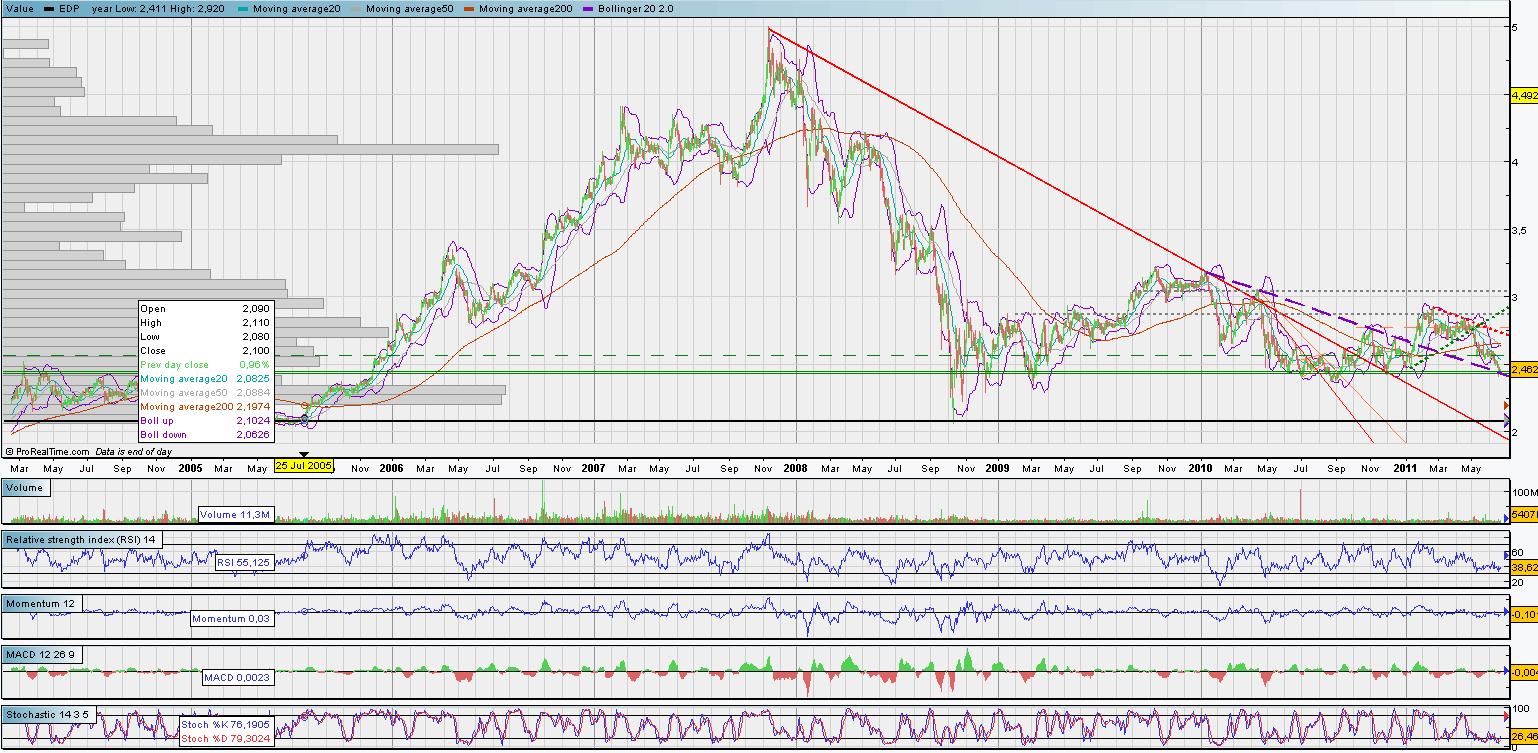Open the Value label in chart header
1538x753 pixels.
[x=19, y=9]
